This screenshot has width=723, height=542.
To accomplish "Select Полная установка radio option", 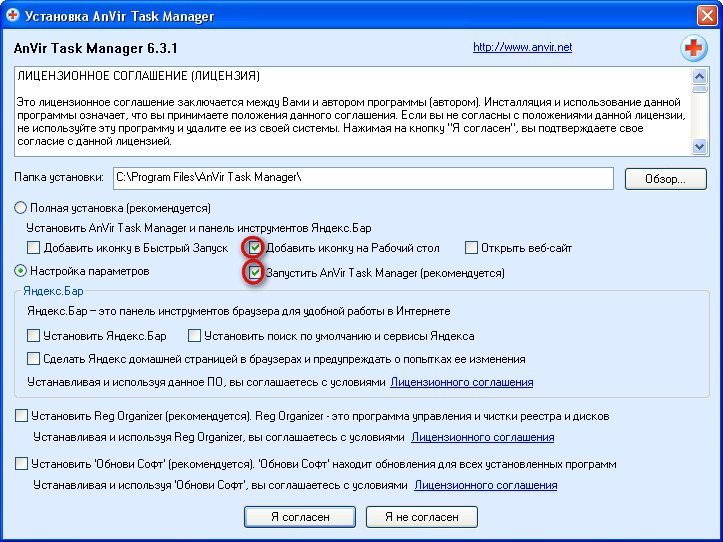I will (20, 208).
